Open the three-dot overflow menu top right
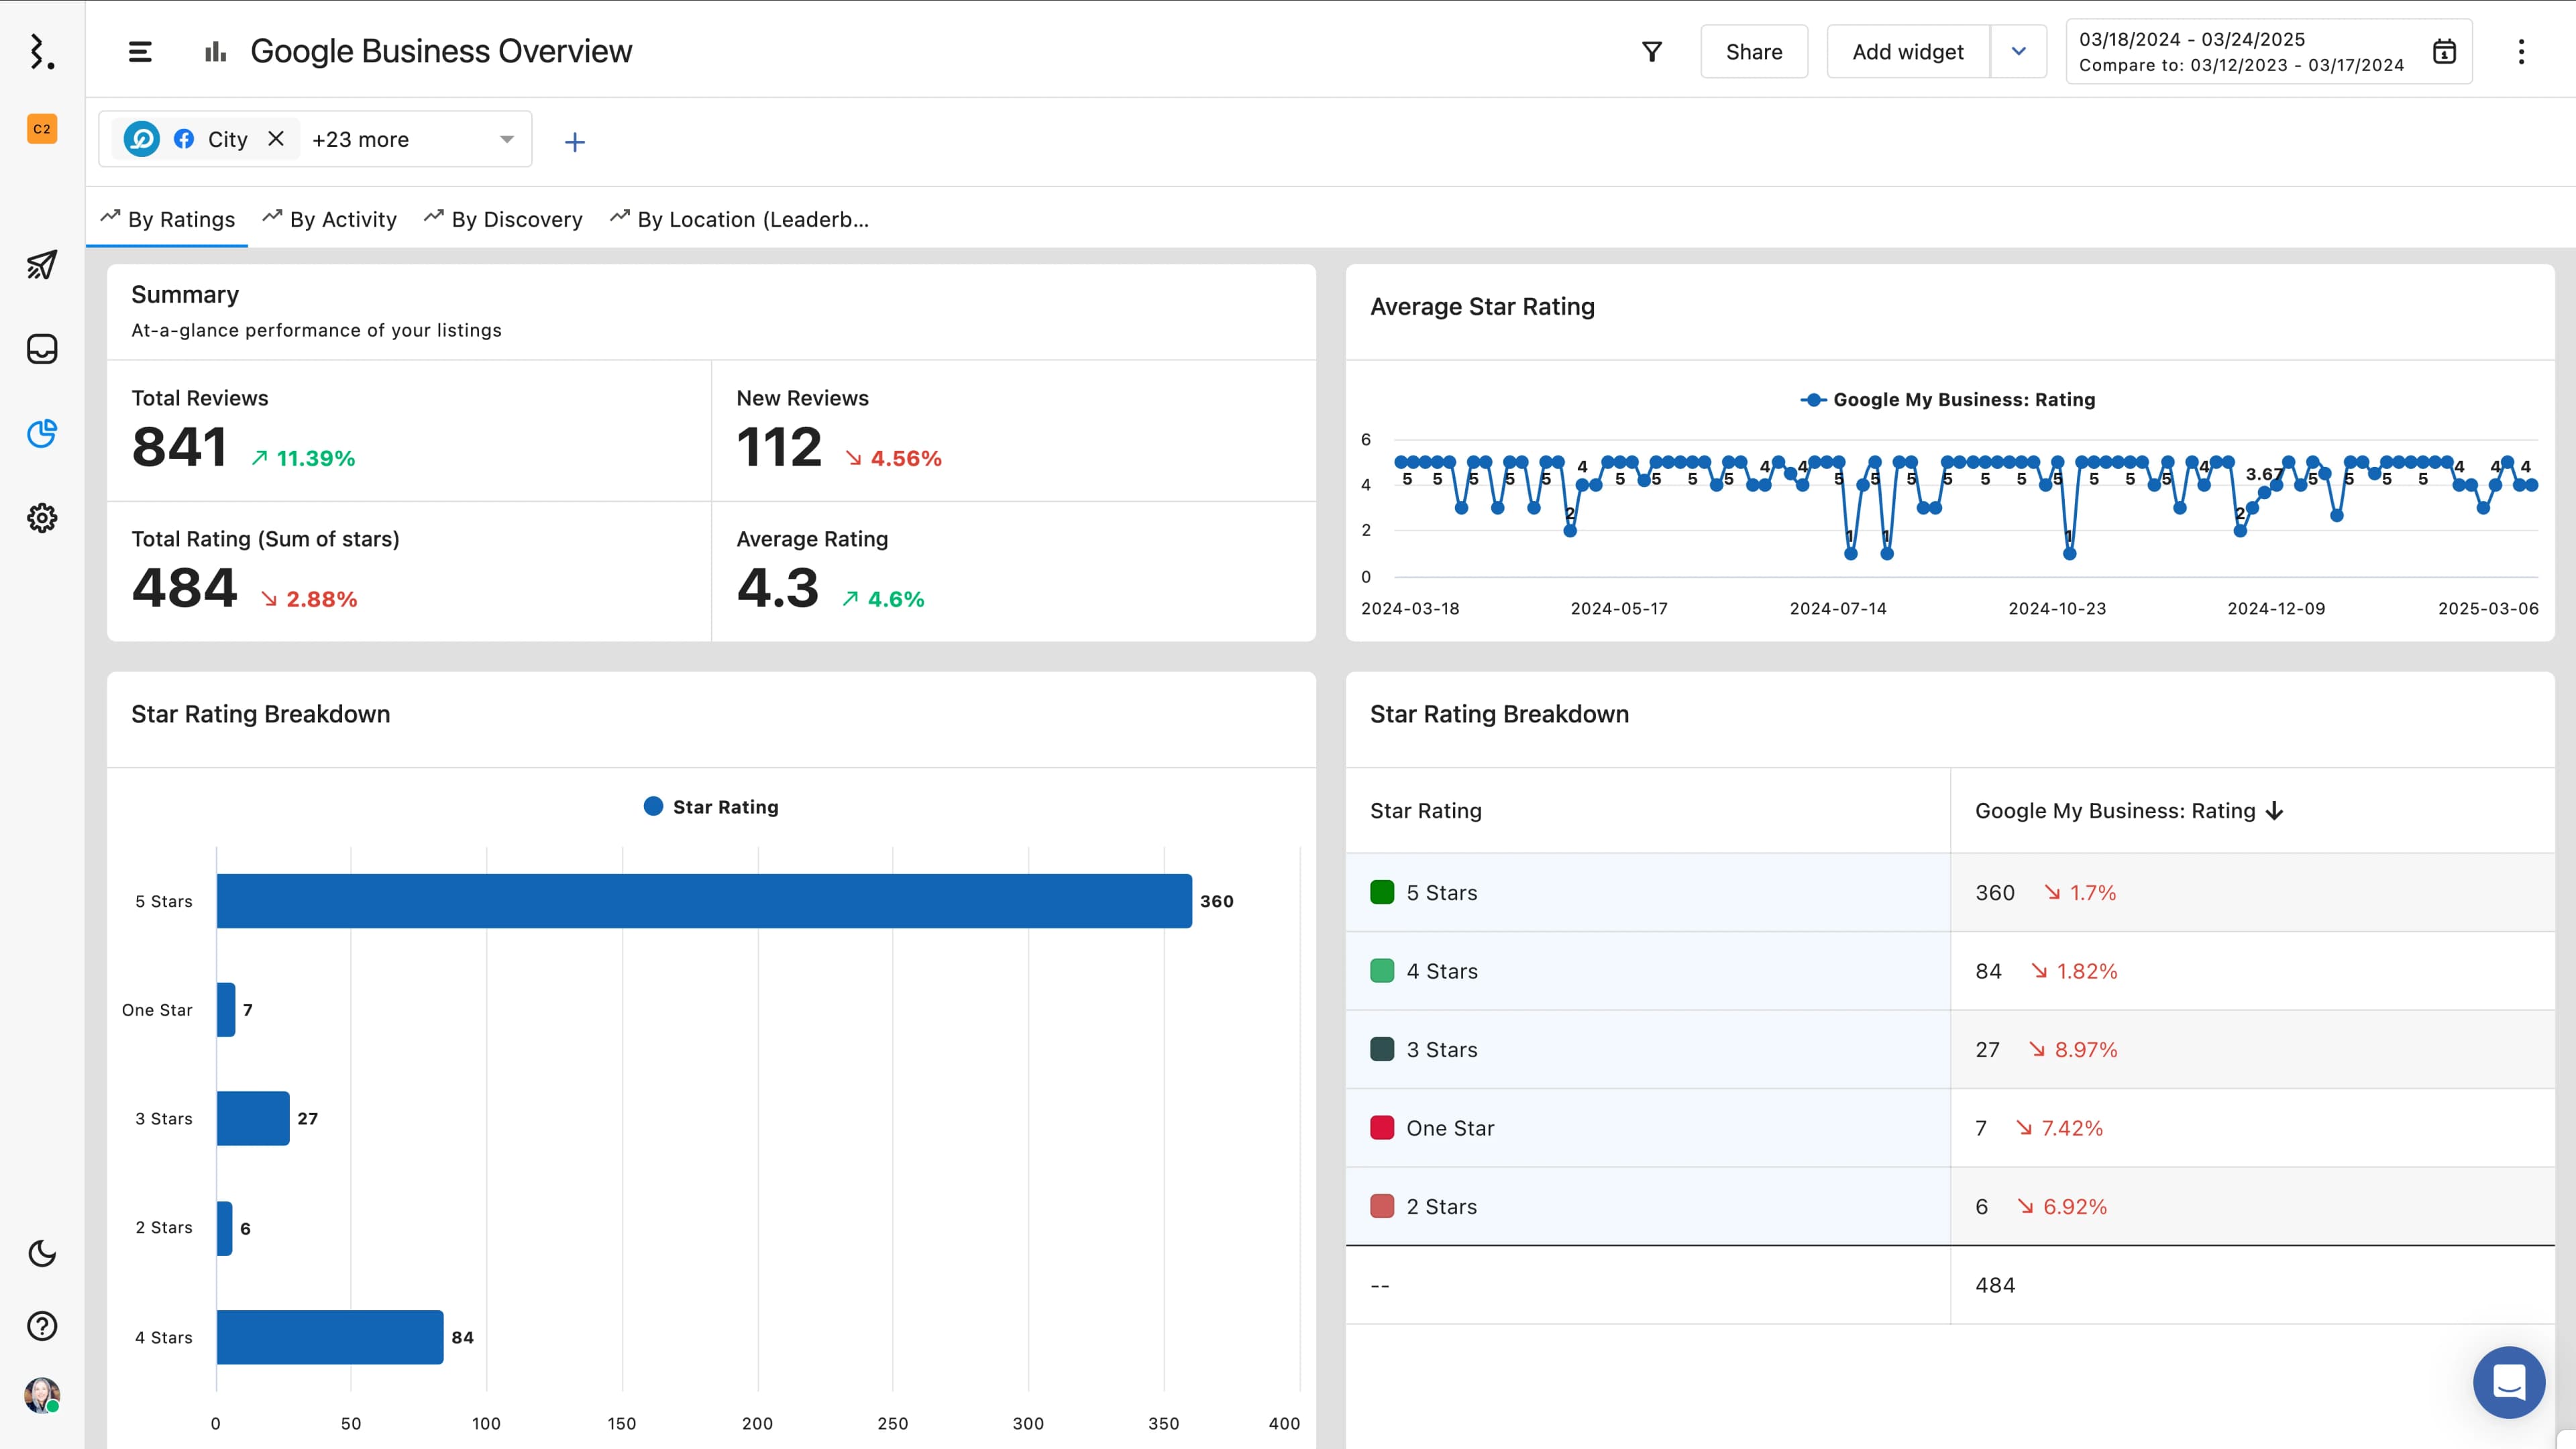 pos(2521,51)
